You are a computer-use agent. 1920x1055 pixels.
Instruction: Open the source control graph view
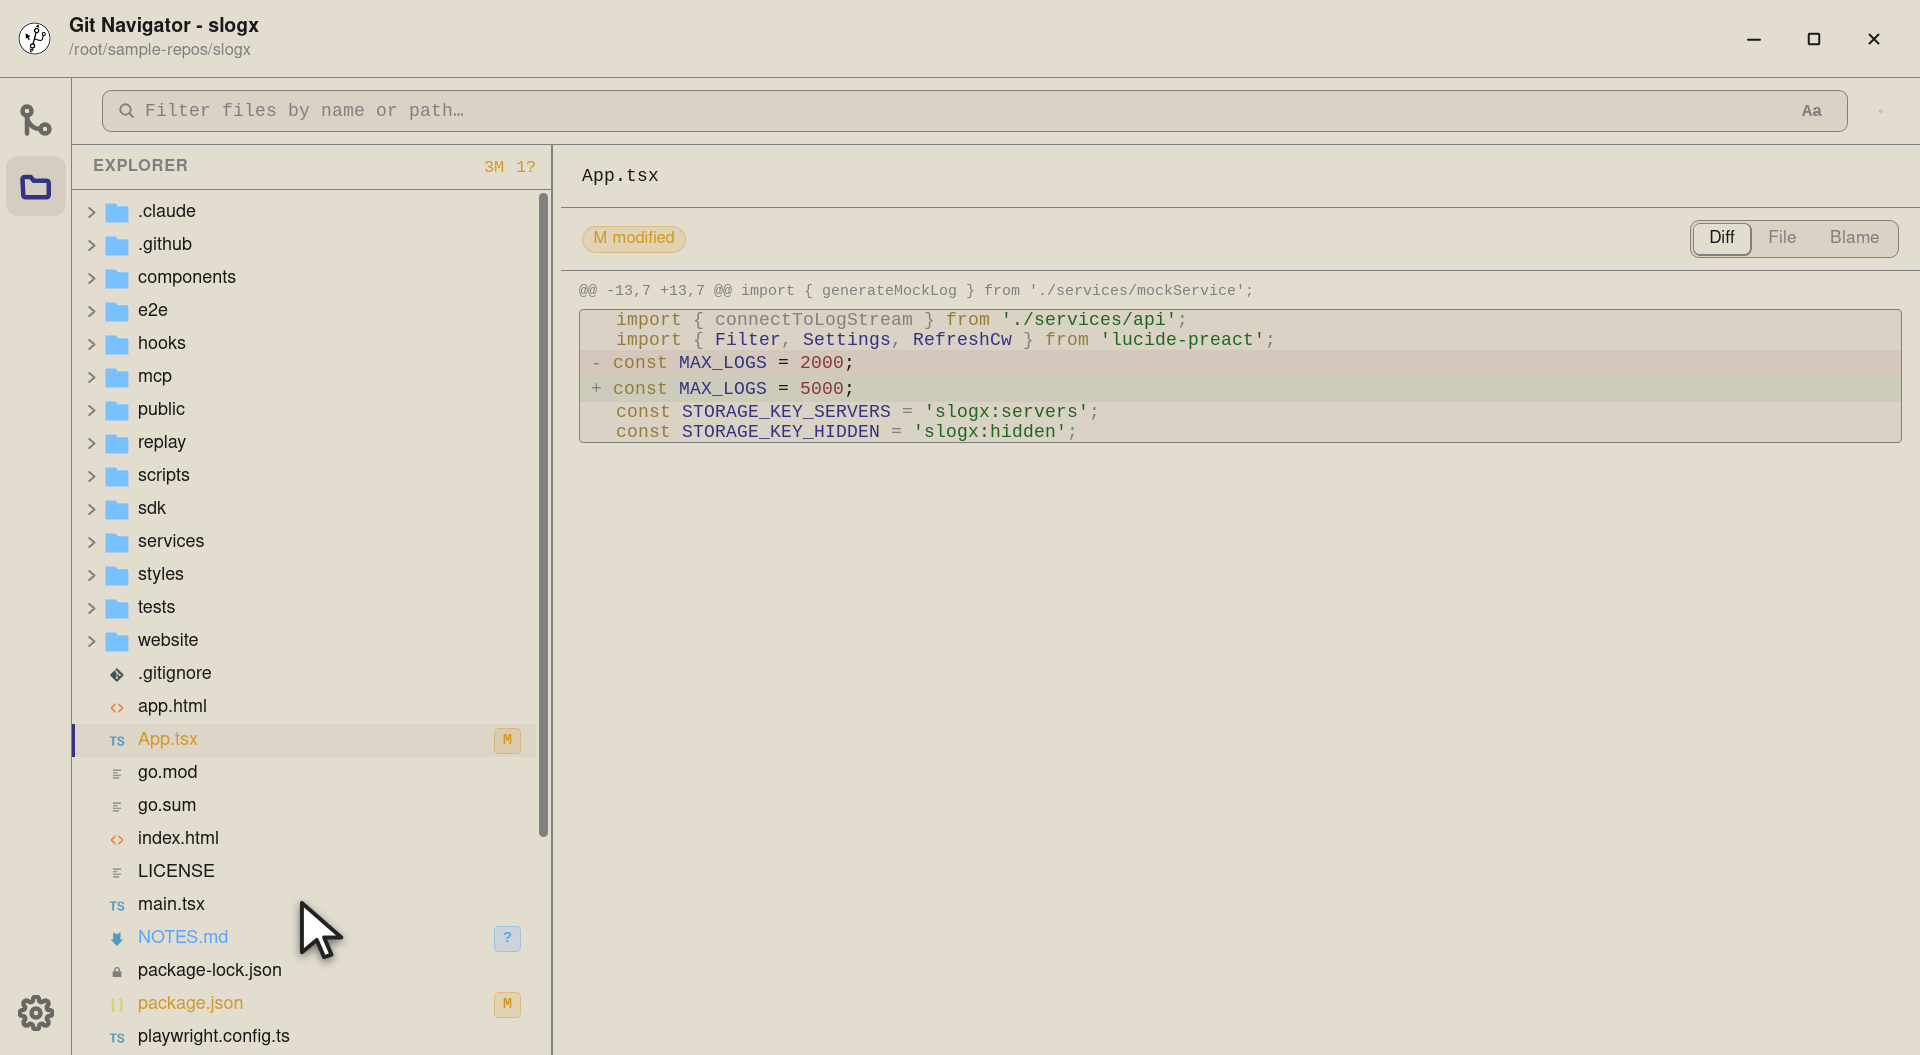[x=36, y=120]
